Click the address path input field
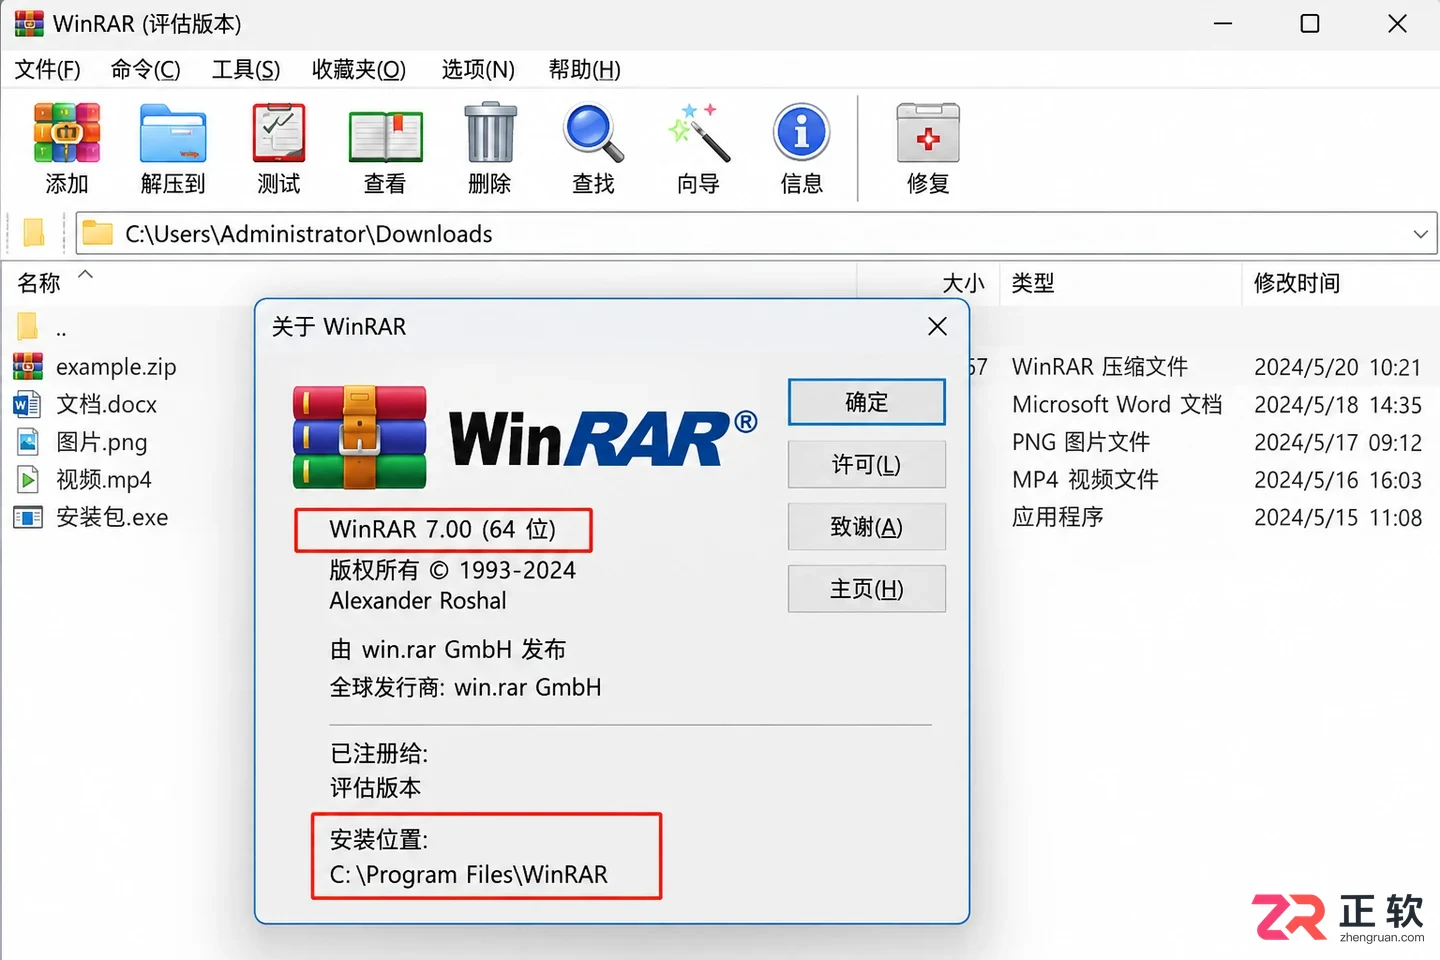 click(756, 234)
